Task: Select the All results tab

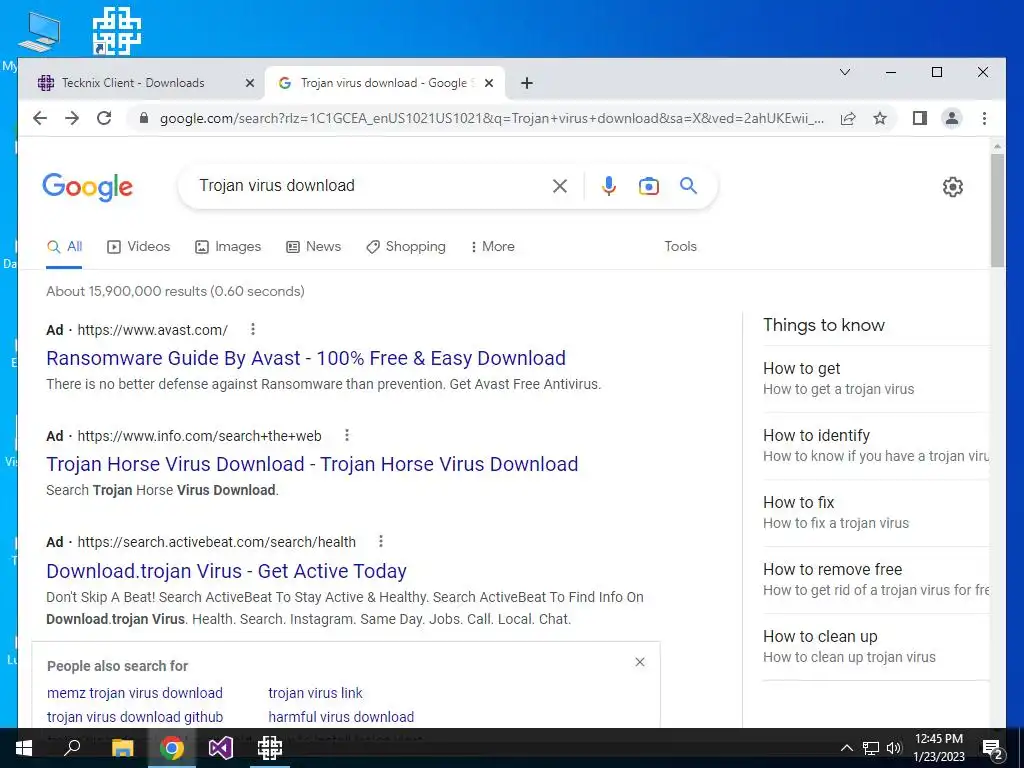Action: point(65,246)
